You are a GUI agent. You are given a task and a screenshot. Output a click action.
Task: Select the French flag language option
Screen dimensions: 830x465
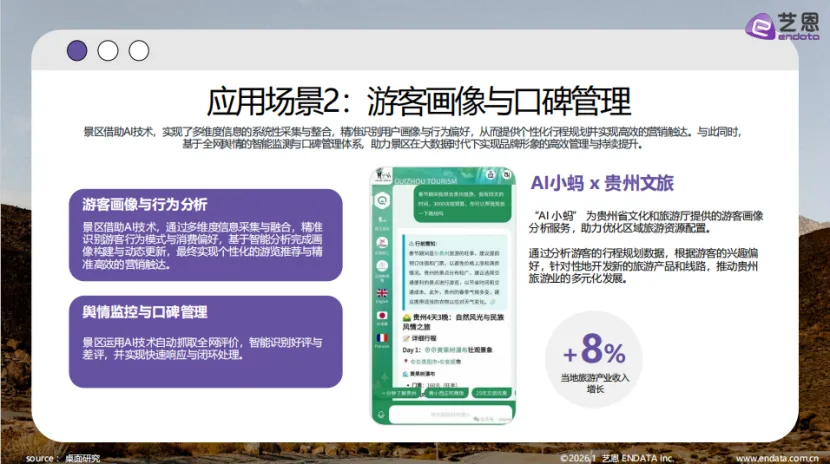tap(382, 338)
